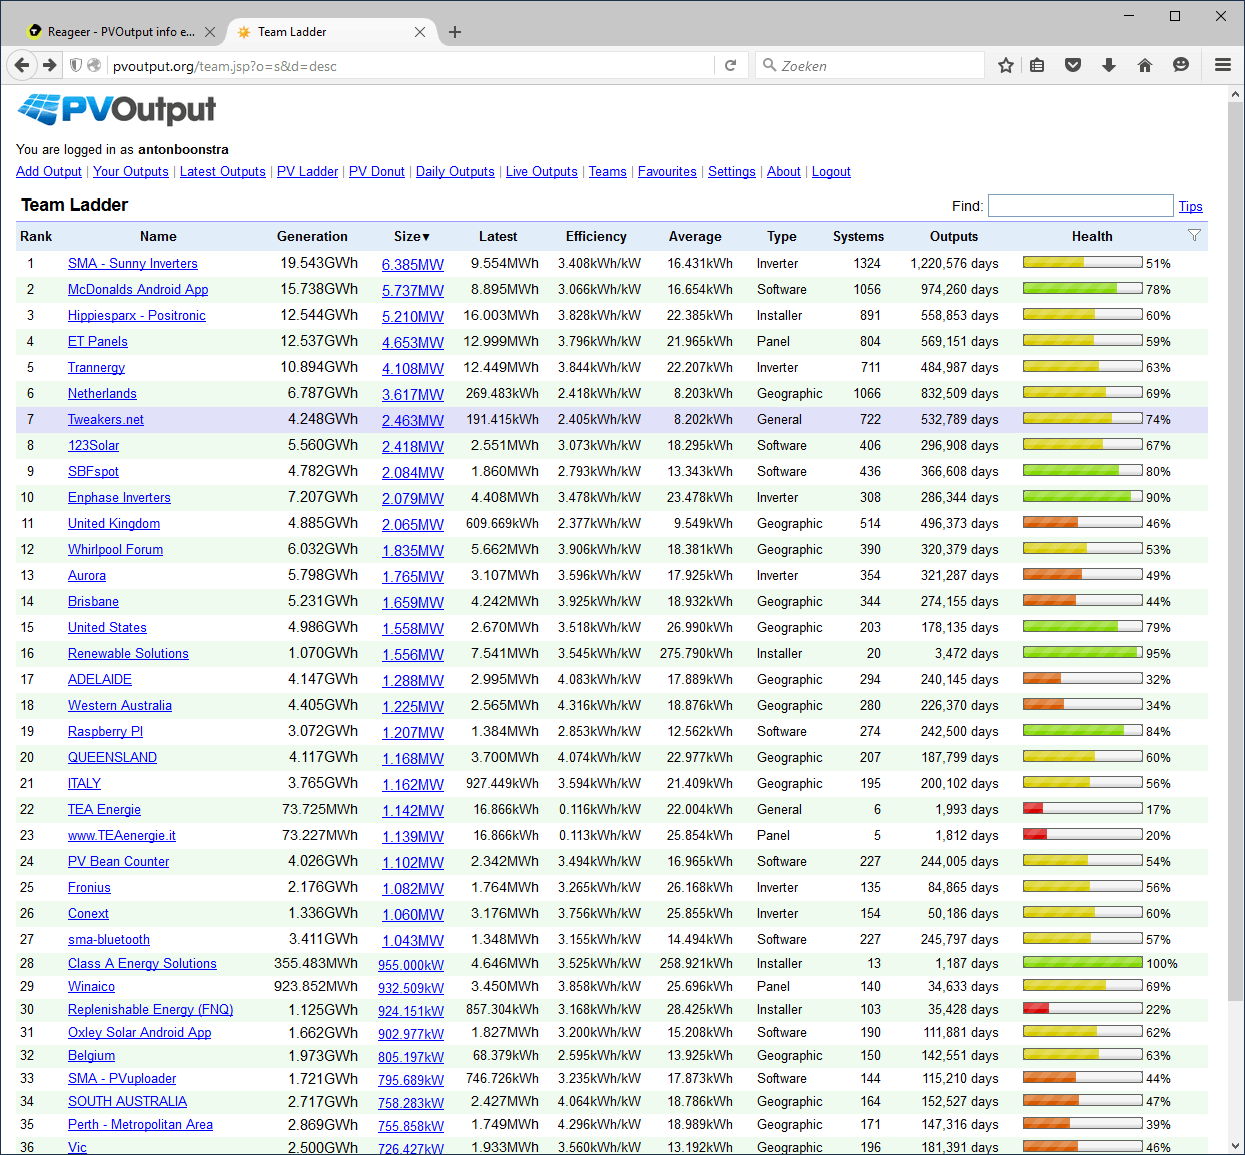Go to the Home page icon
This screenshot has width=1245, height=1155.
(x=1145, y=65)
